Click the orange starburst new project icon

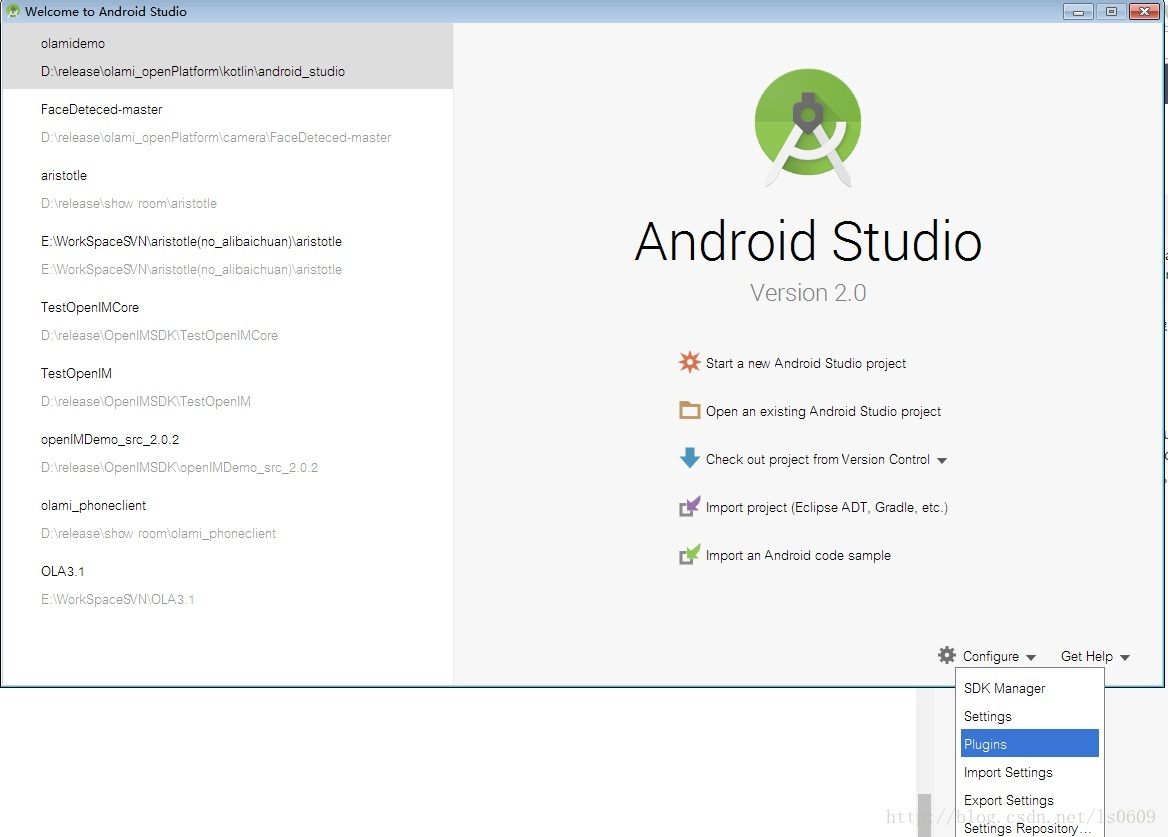(690, 362)
